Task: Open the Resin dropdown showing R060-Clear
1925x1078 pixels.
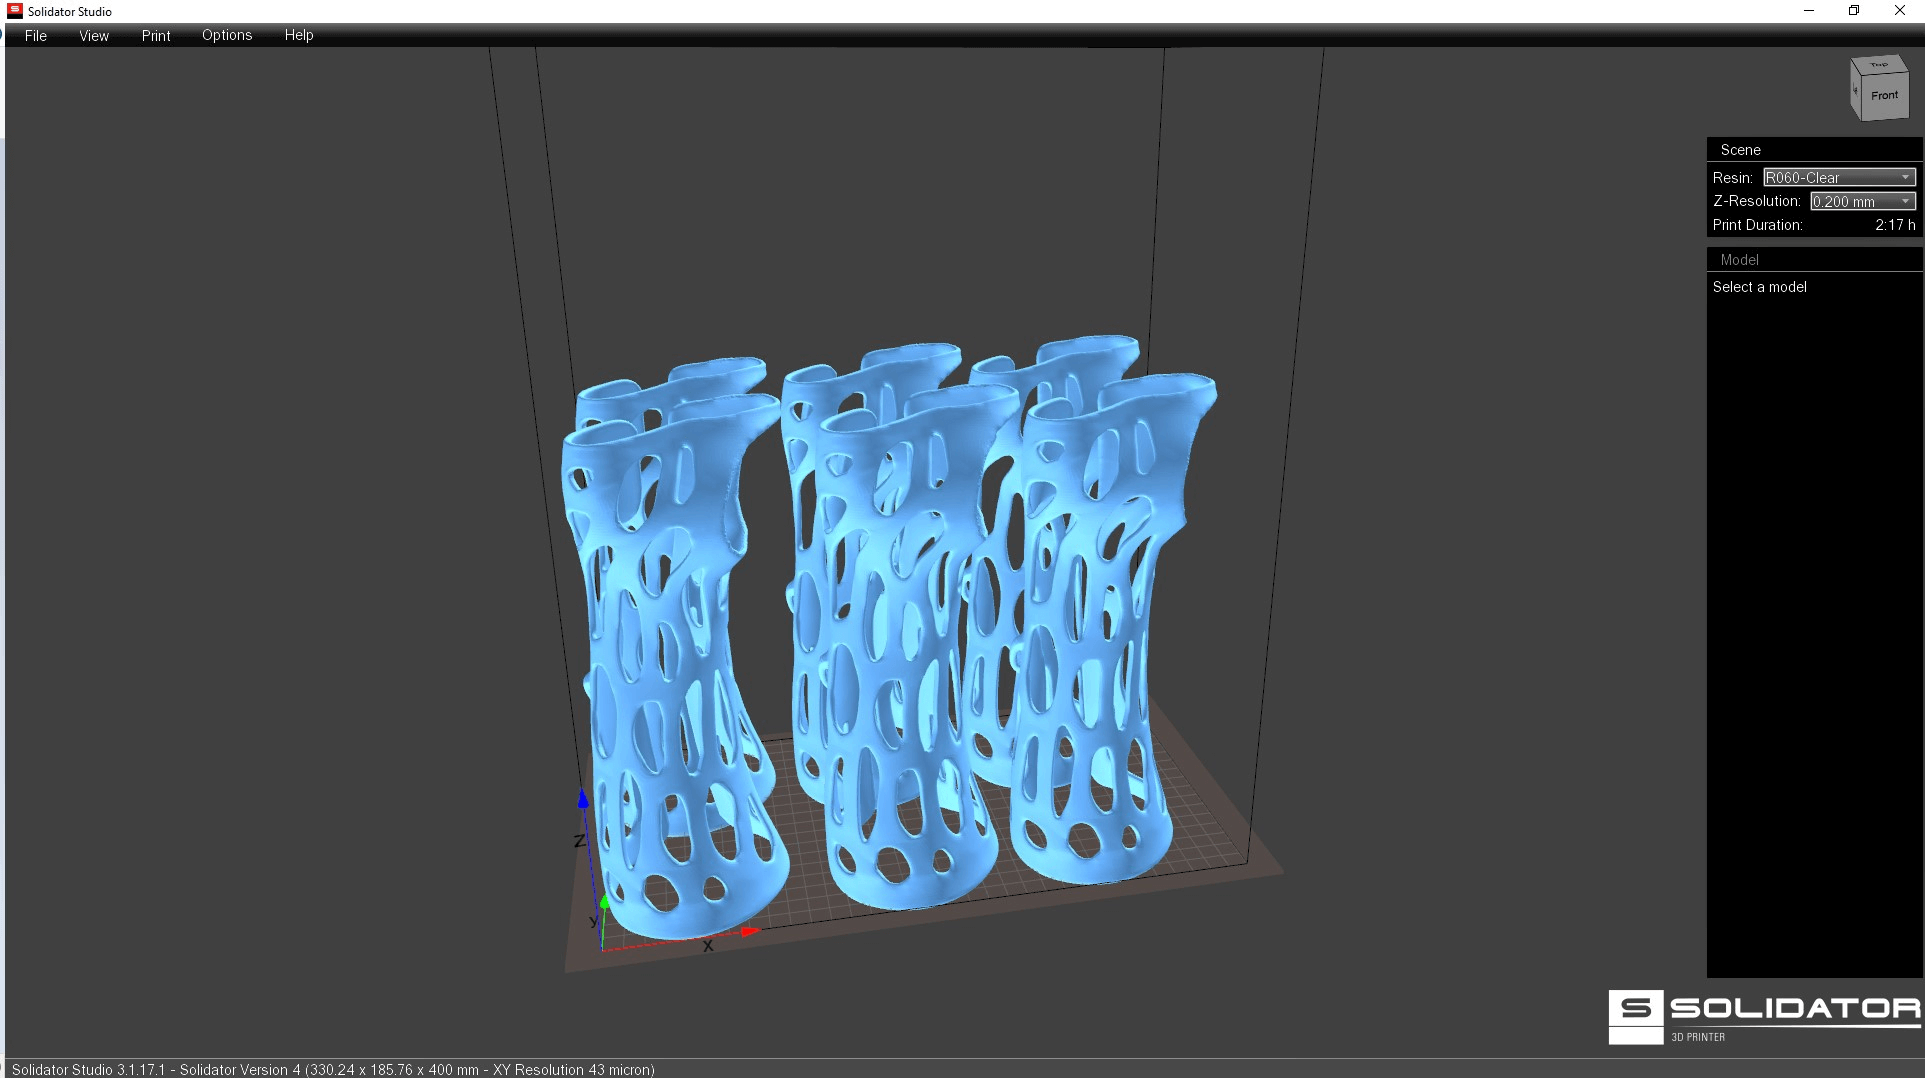Action: pos(1838,177)
